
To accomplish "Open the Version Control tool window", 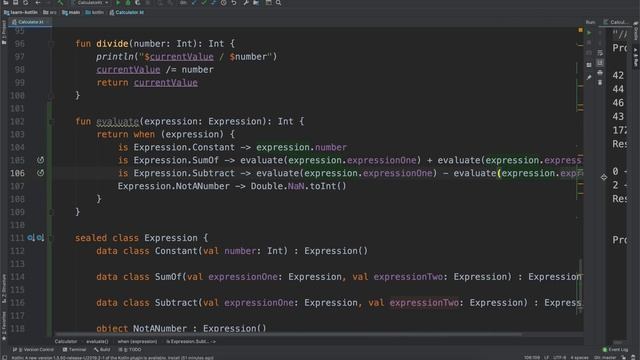I will pos(33,349).
